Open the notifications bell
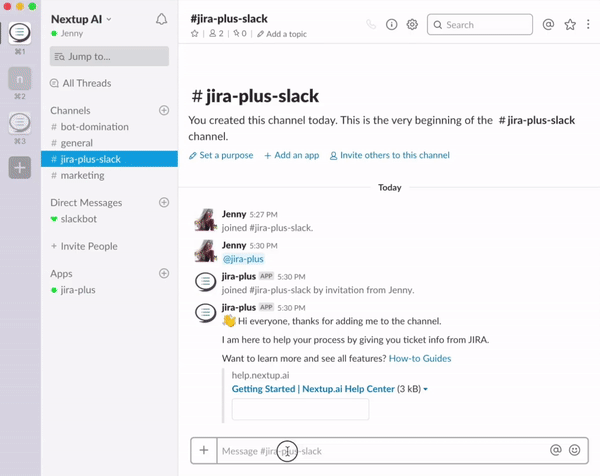This screenshot has width=600, height=476. tap(162, 19)
